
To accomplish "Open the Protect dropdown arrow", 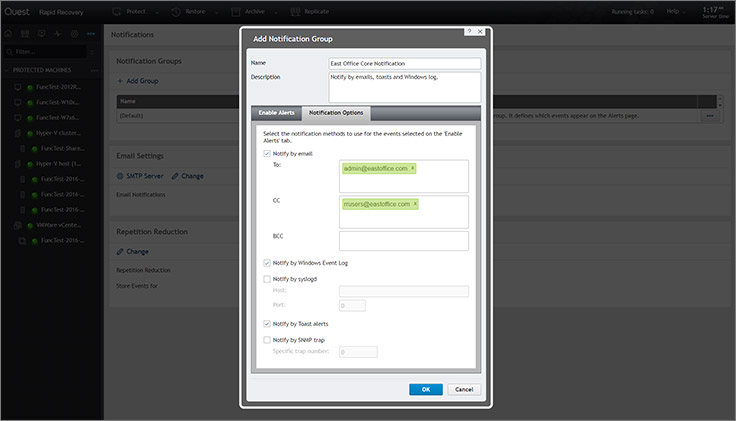I will click(157, 12).
